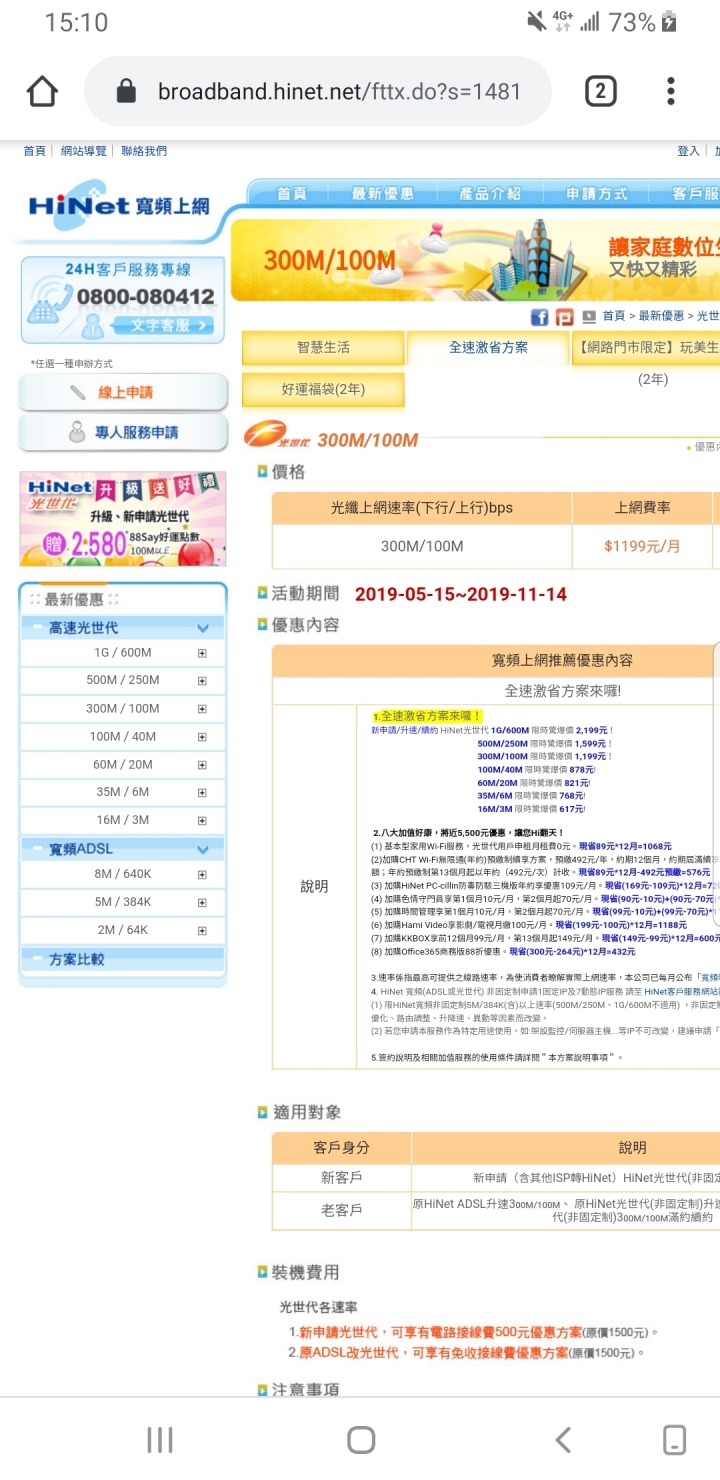Viewport: 720px width, 1480px height.
Task: Share page via Facebook icon
Action: 539,317
